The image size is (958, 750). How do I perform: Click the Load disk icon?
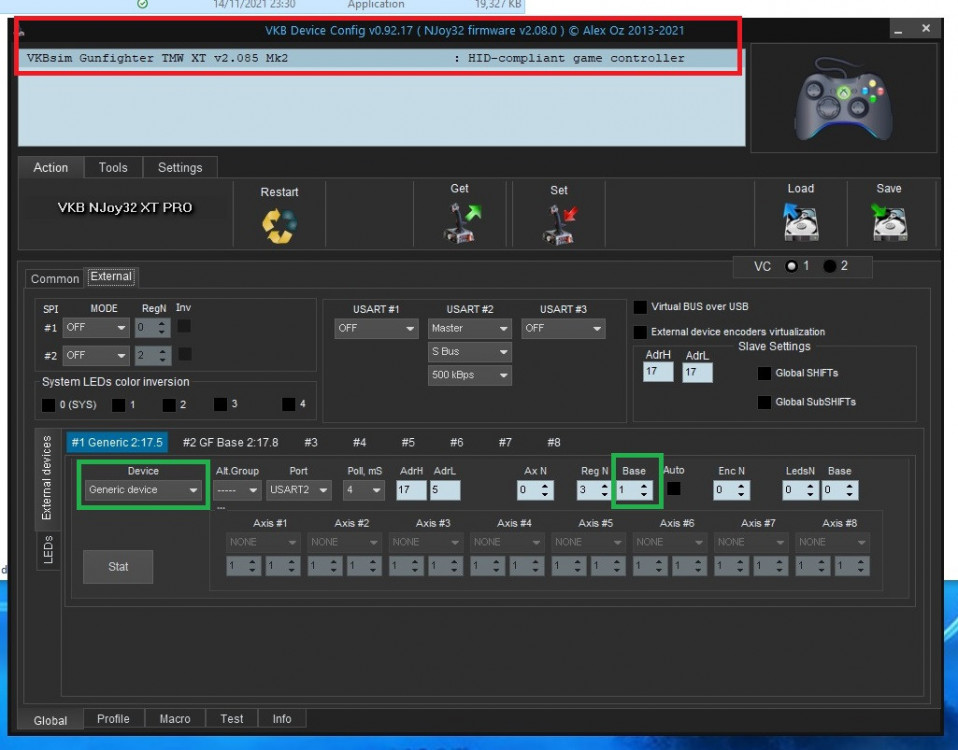click(800, 224)
